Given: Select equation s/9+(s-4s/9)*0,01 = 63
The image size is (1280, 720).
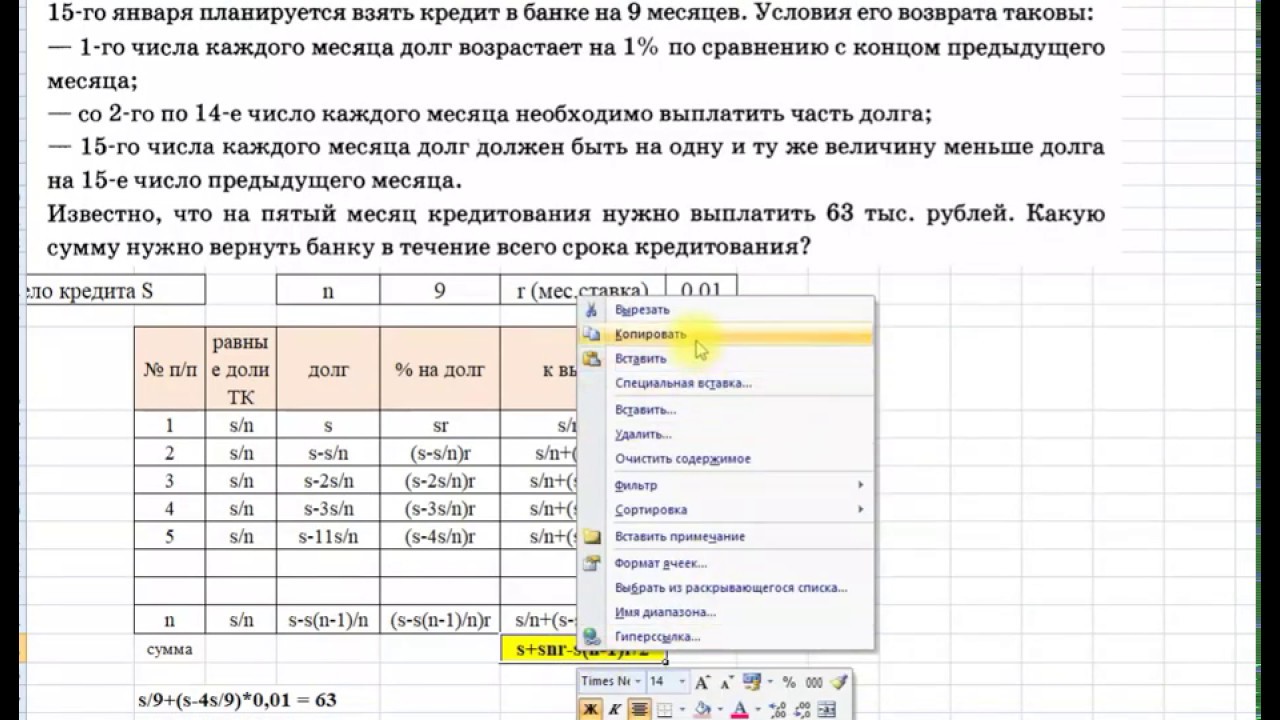Looking at the screenshot, I should [237, 700].
